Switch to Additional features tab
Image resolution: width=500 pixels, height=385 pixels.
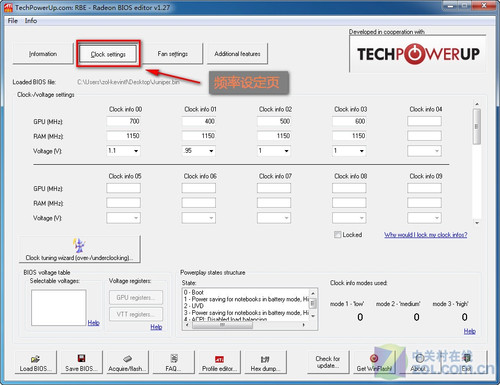(x=237, y=54)
